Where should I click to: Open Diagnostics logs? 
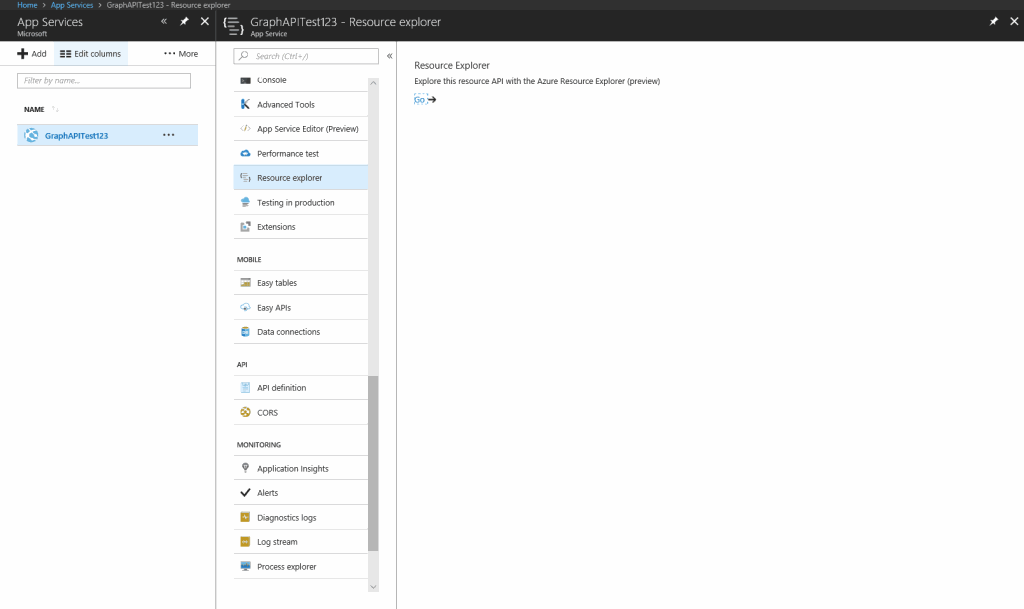300,518
